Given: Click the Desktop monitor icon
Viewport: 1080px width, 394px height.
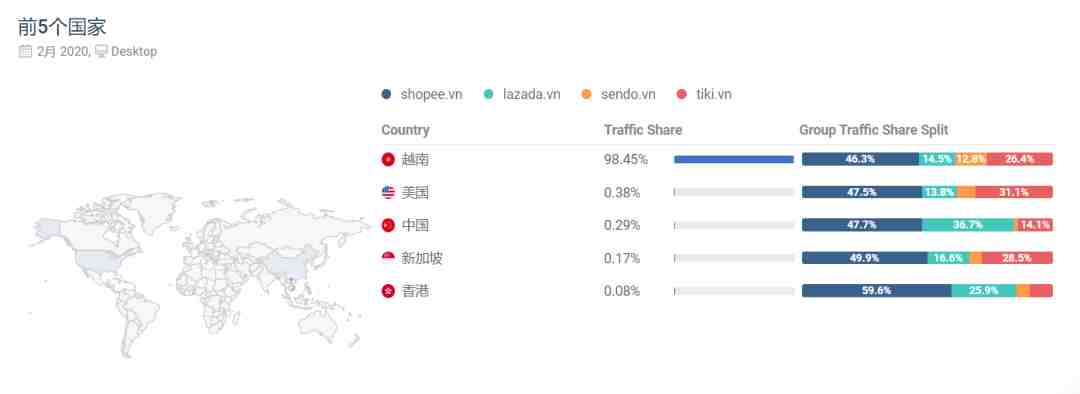Looking at the screenshot, I should click(x=101, y=51).
